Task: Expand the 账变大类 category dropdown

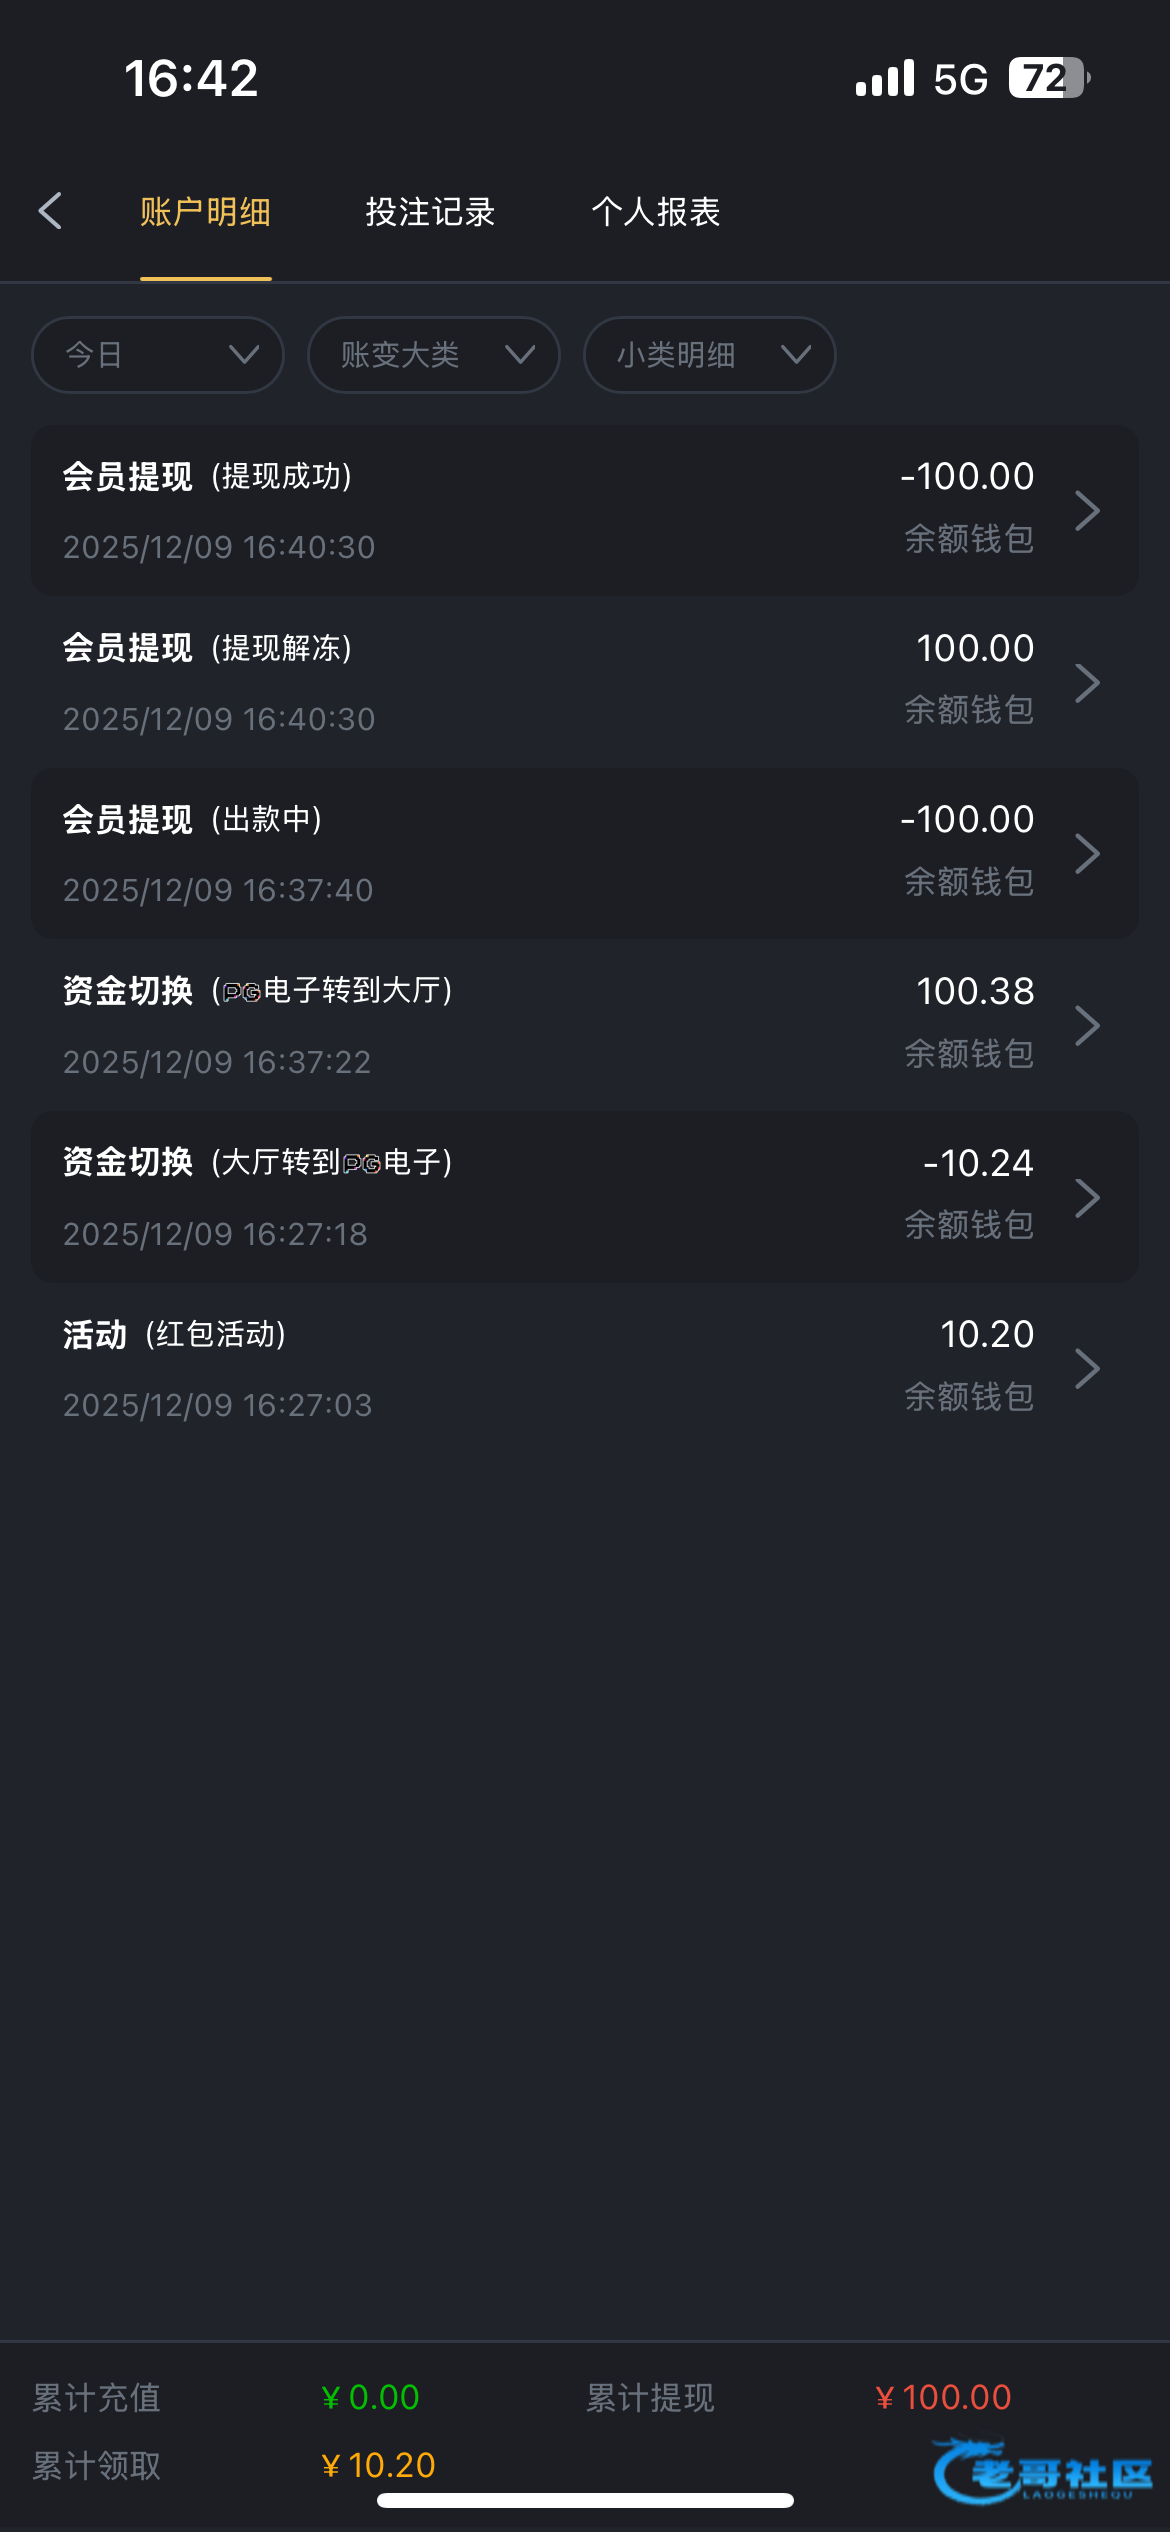Action: tap(433, 355)
